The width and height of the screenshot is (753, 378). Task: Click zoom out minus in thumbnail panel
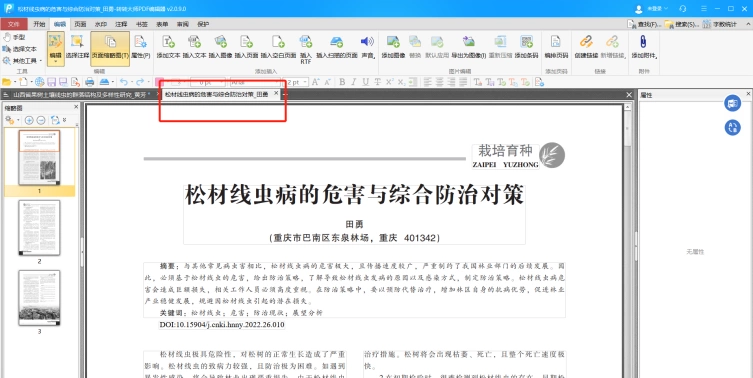[x=41, y=120]
